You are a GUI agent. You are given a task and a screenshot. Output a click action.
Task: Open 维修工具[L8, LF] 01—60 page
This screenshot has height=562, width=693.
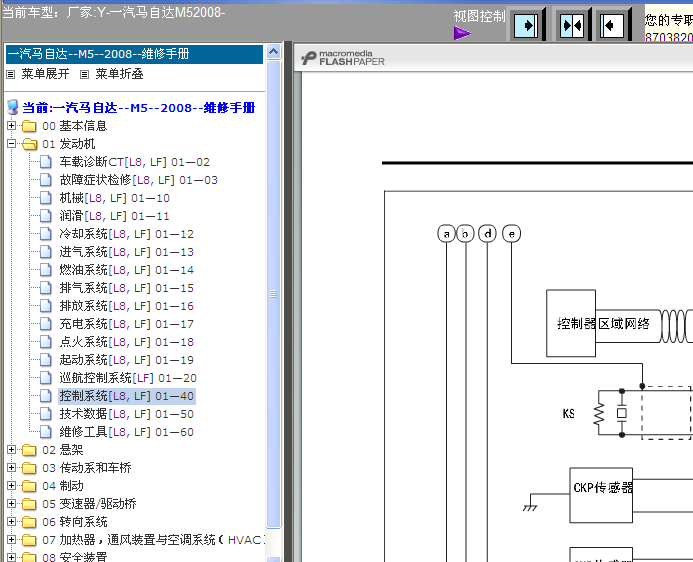(x=126, y=432)
